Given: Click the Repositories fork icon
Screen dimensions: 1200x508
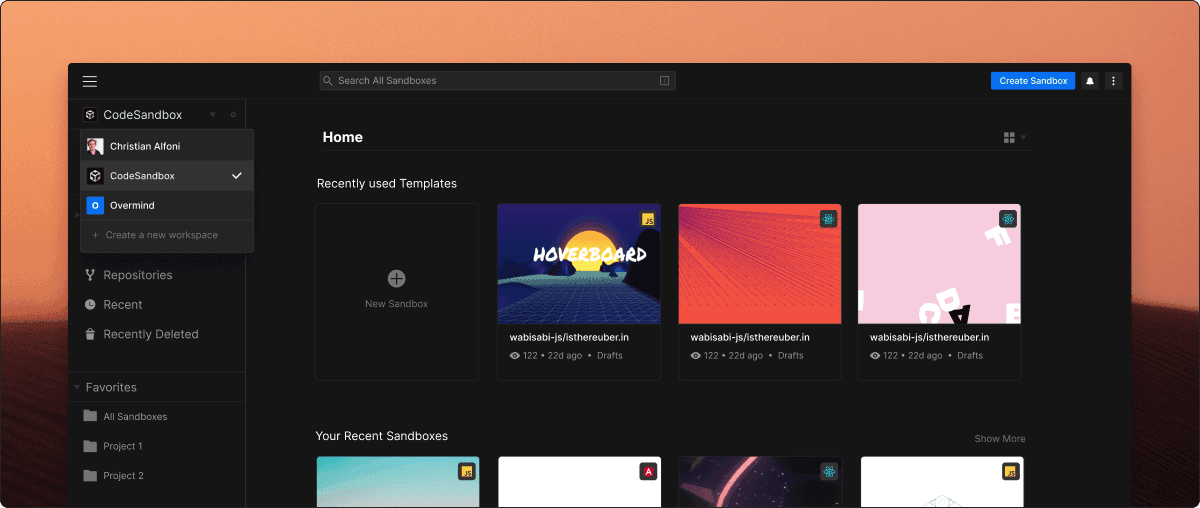Looking at the screenshot, I should click(90, 275).
